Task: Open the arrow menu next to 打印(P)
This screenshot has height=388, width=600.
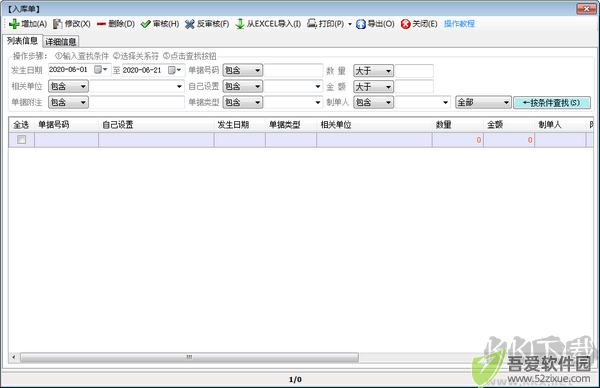Action: tap(350, 24)
